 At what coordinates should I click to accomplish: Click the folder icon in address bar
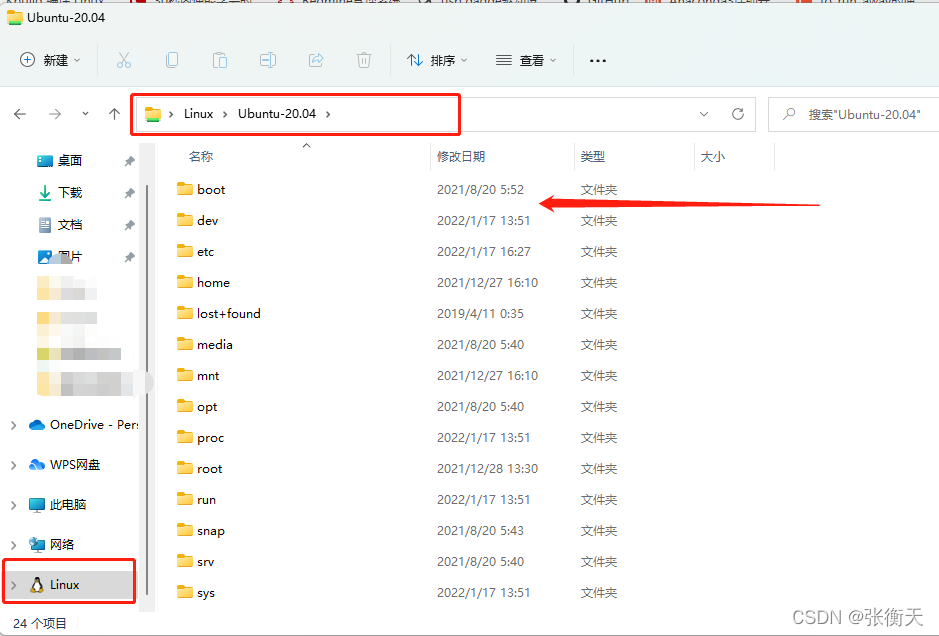click(x=153, y=114)
